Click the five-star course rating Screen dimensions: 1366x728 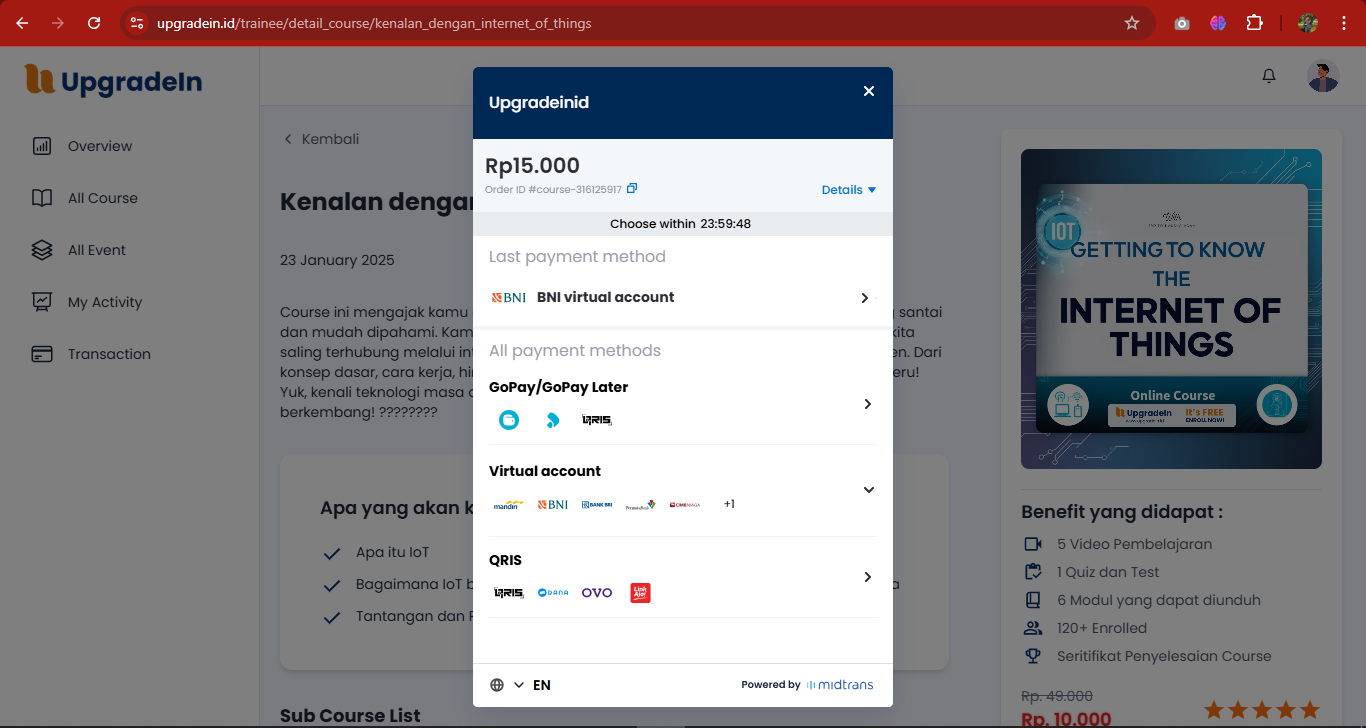tap(1261, 710)
